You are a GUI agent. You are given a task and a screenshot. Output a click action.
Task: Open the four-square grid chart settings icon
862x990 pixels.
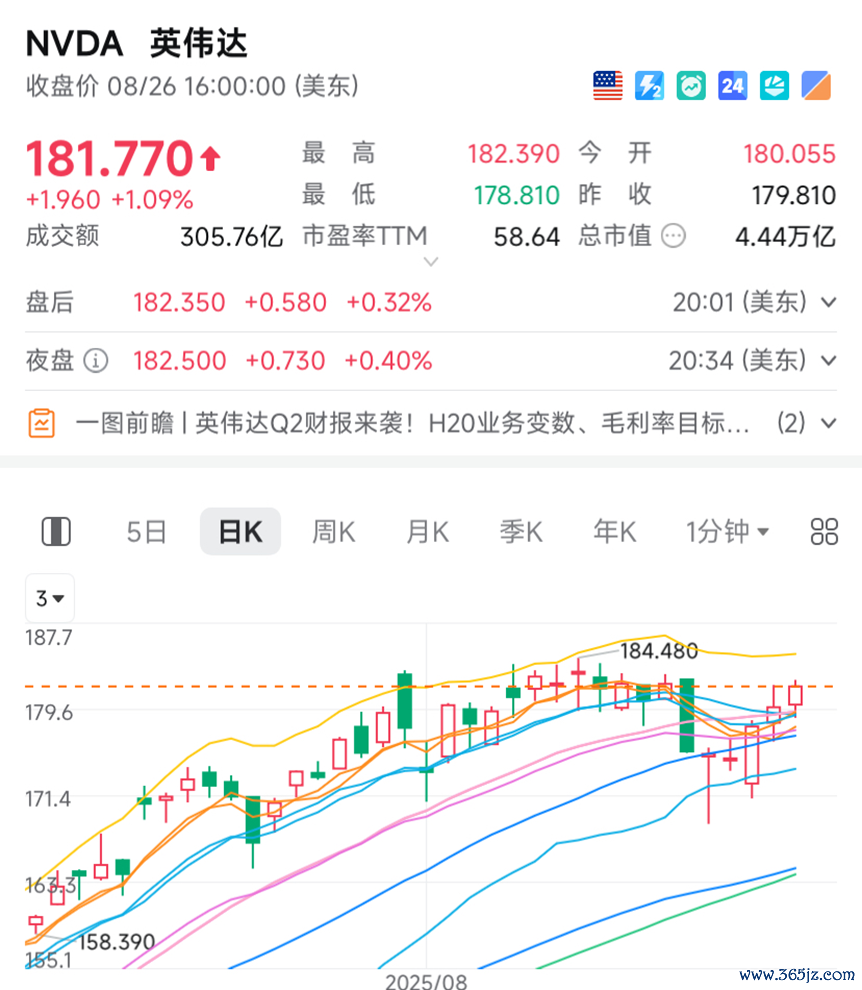(824, 532)
